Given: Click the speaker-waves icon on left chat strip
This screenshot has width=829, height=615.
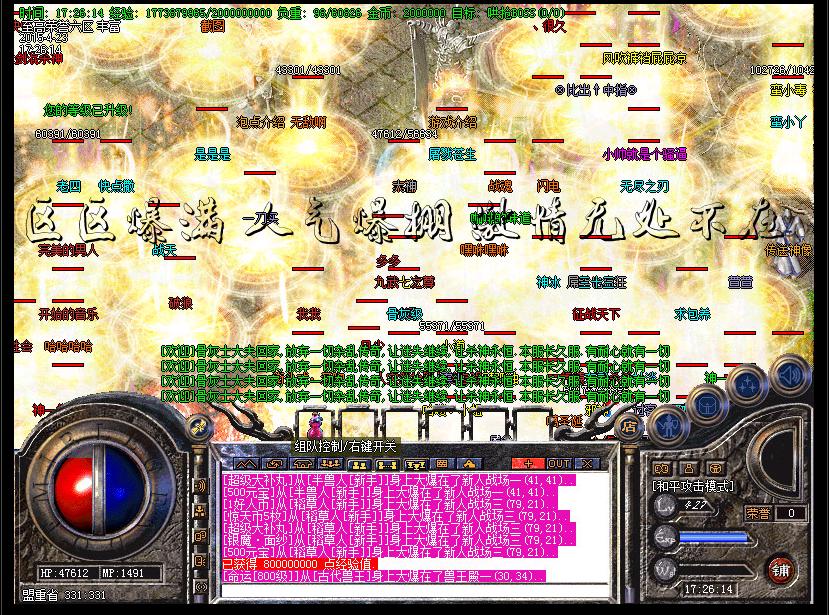Looking at the screenshot, I should 200,486.
